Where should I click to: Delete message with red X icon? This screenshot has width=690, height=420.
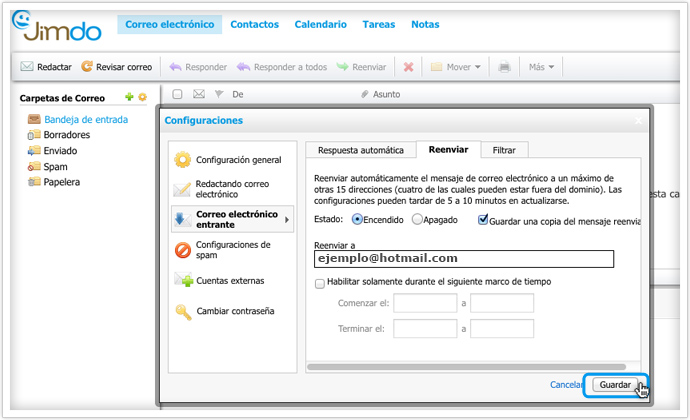(408, 67)
